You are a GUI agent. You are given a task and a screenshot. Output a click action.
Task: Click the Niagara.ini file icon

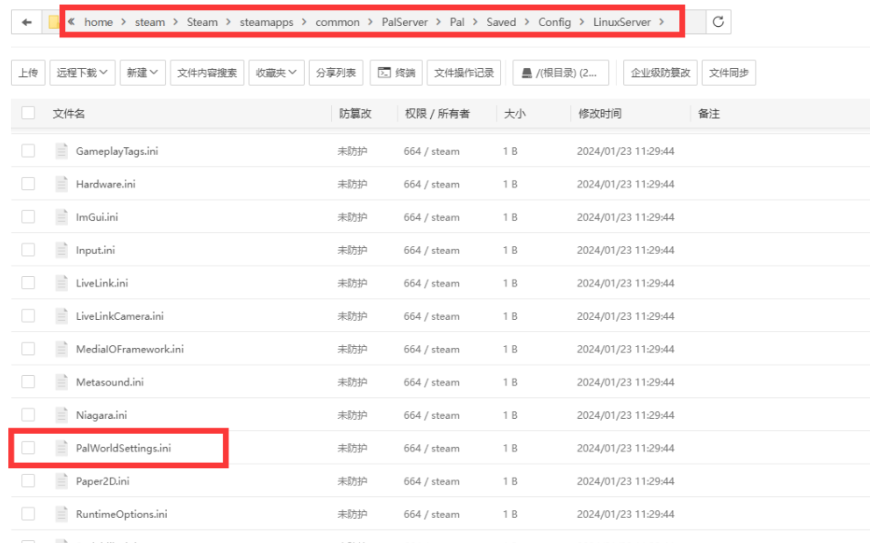pos(62,415)
